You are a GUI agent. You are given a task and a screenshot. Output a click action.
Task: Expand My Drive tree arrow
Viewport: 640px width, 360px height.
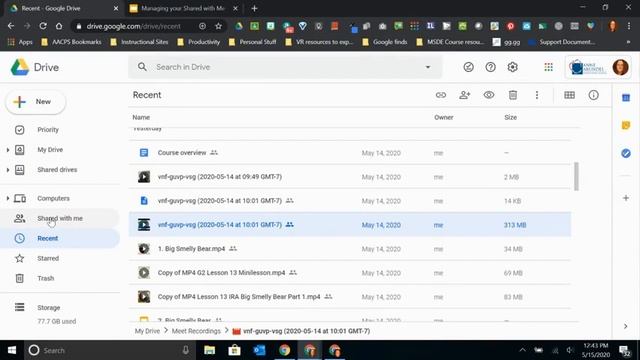point(8,150)
